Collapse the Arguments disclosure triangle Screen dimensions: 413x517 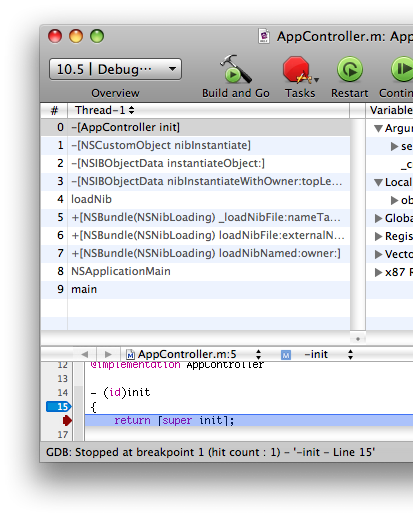[378, 128]
